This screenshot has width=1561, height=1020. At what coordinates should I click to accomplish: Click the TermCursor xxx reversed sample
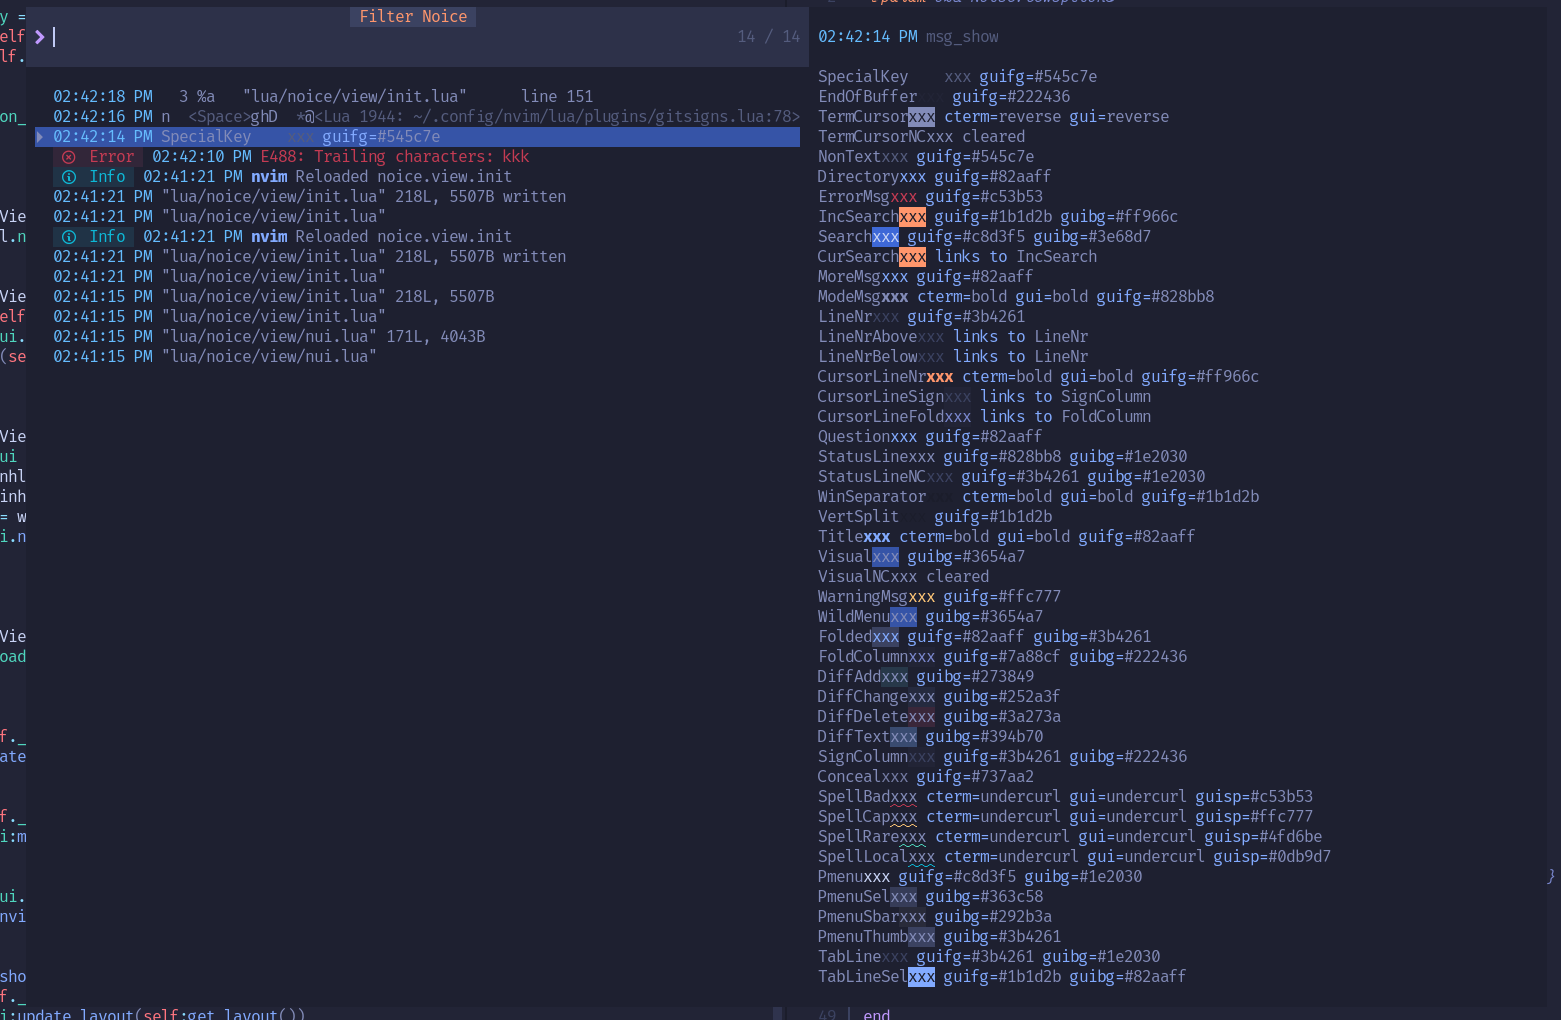coord(921,117)
